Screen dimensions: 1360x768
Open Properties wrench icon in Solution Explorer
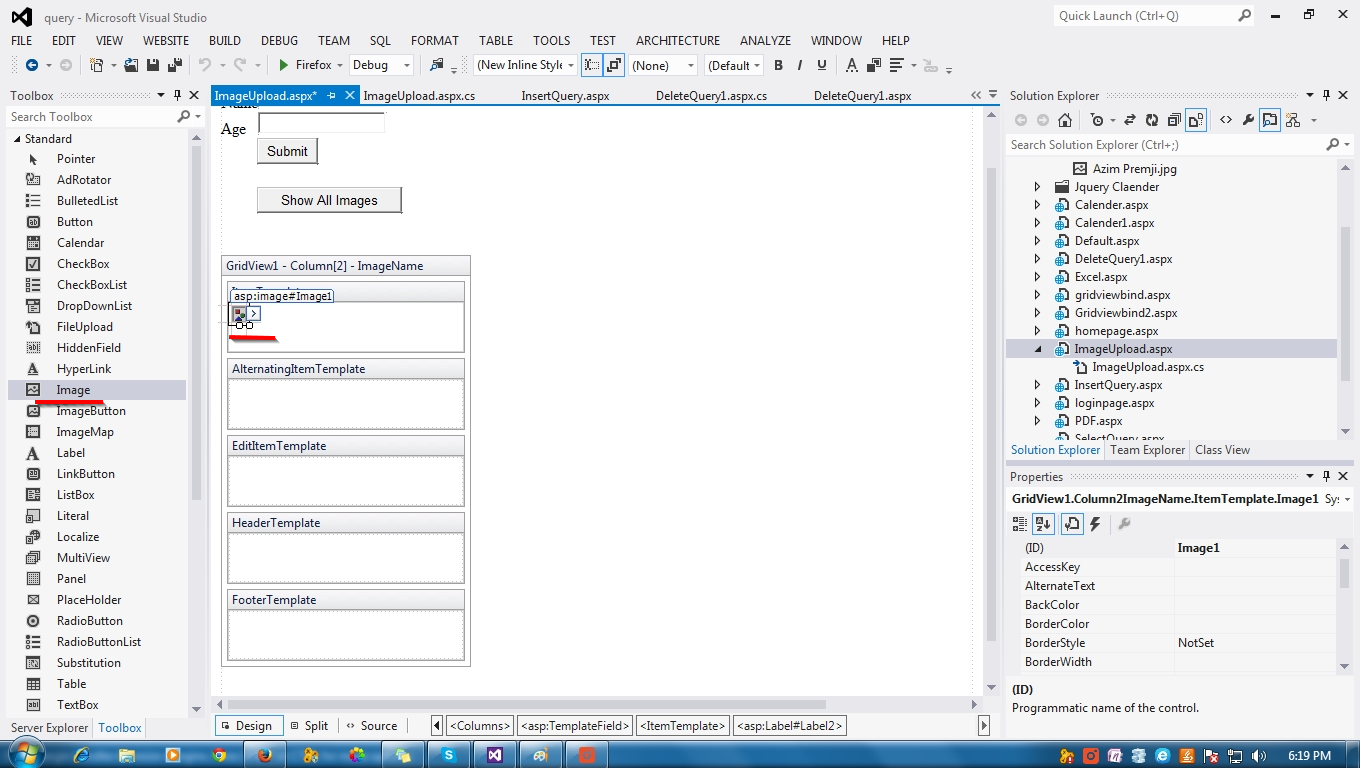coord(1248,120)
